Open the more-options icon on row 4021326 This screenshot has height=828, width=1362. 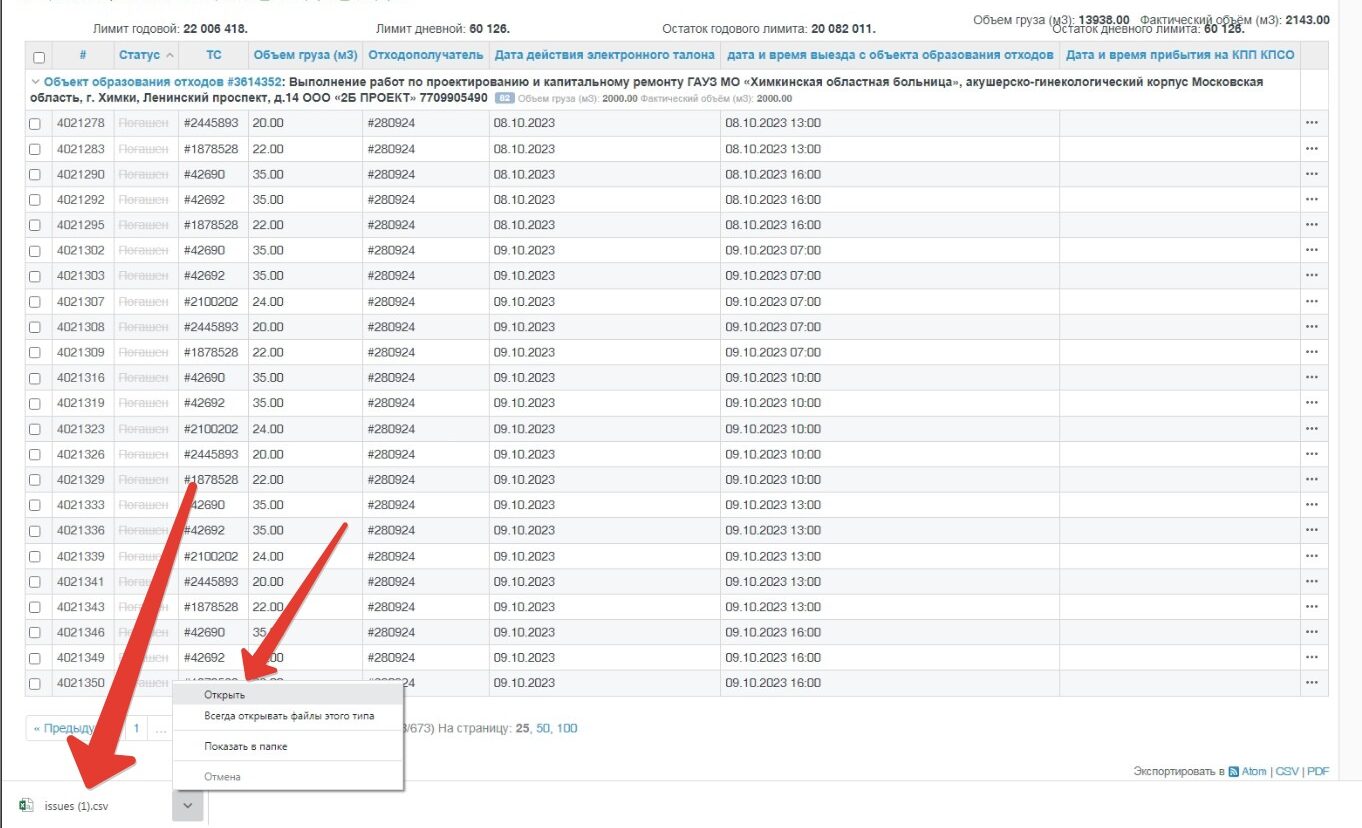pos(1312,454)
